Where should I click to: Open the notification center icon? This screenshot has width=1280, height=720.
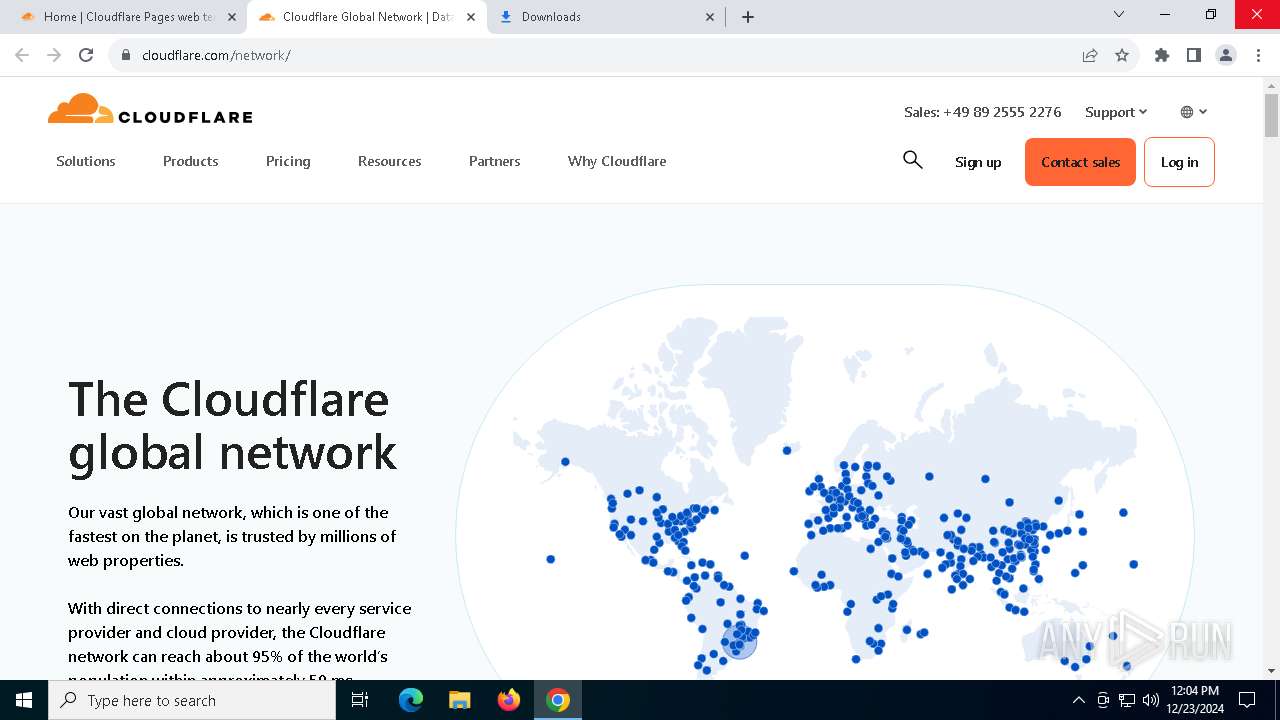coord(1247,700)
